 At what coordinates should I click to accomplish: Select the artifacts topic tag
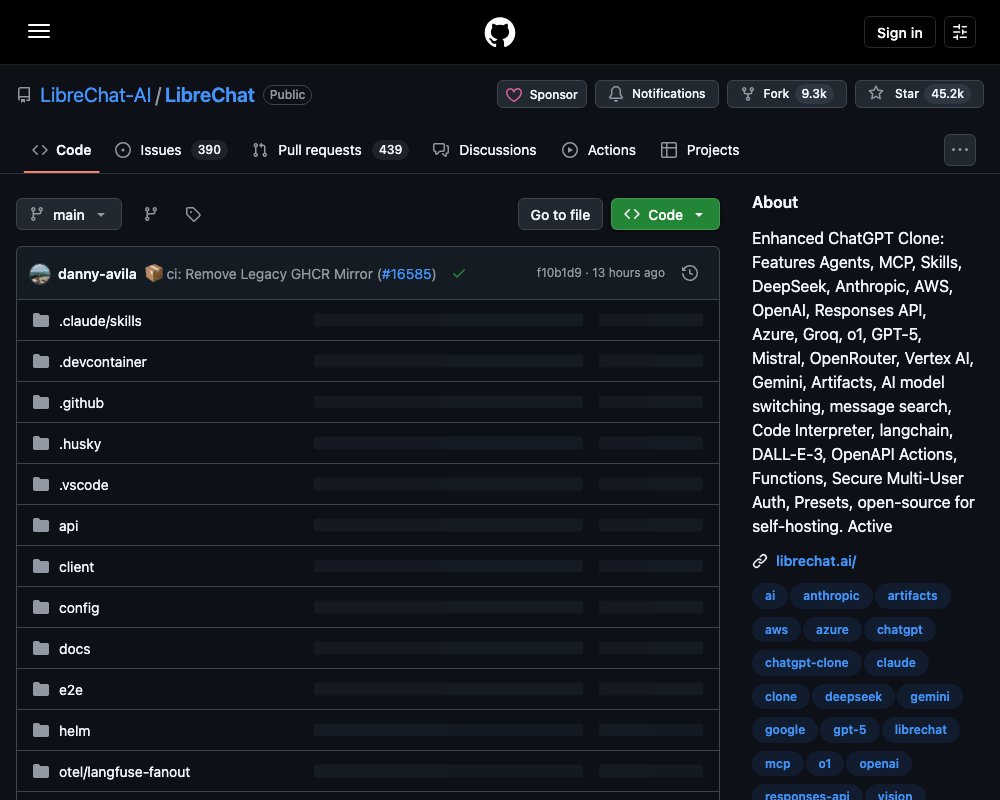click(x=912, y=596)
